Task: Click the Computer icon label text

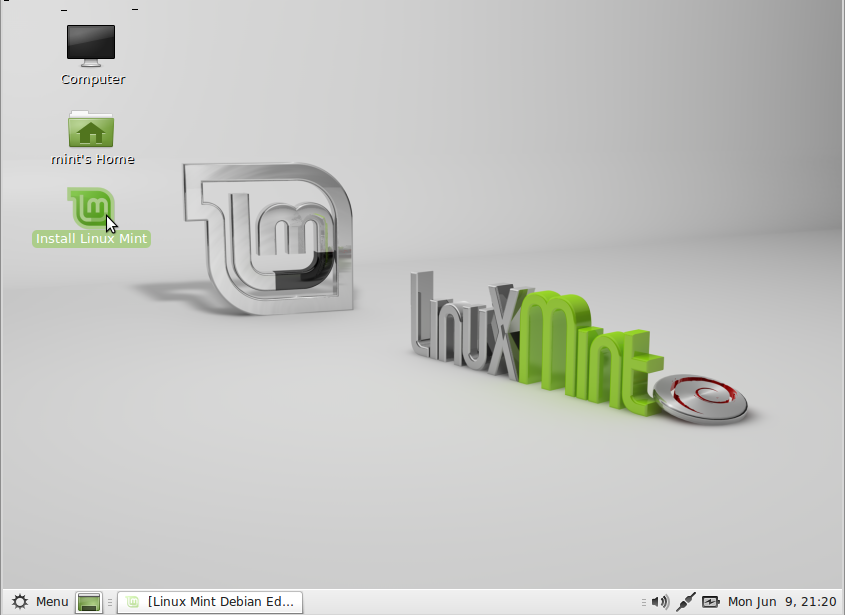Action: coord(92,78)
